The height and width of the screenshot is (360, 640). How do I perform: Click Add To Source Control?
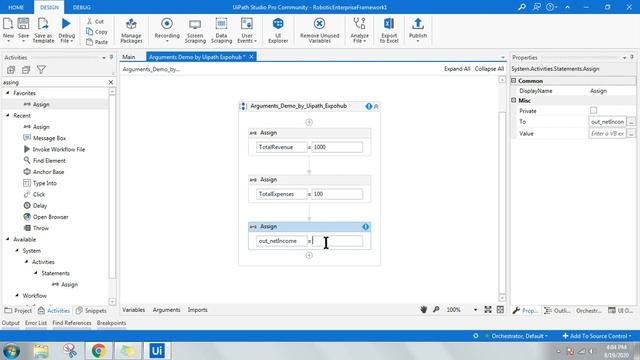pos(597,336)
